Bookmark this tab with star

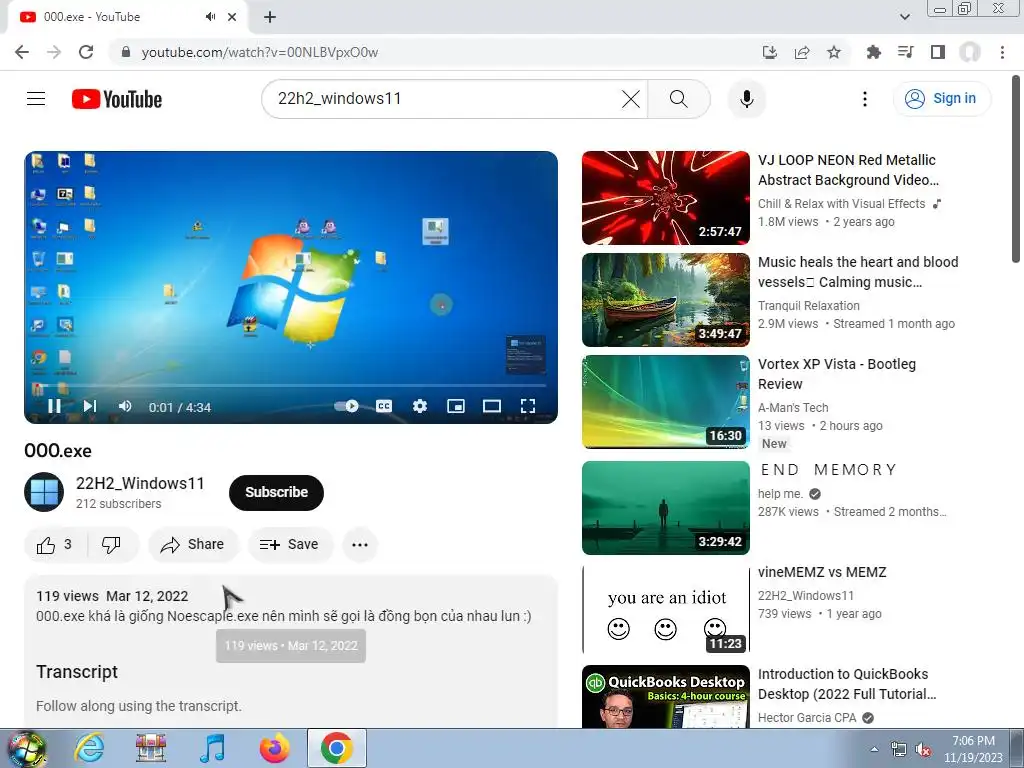pyautogui.click(x=834, y=52)
